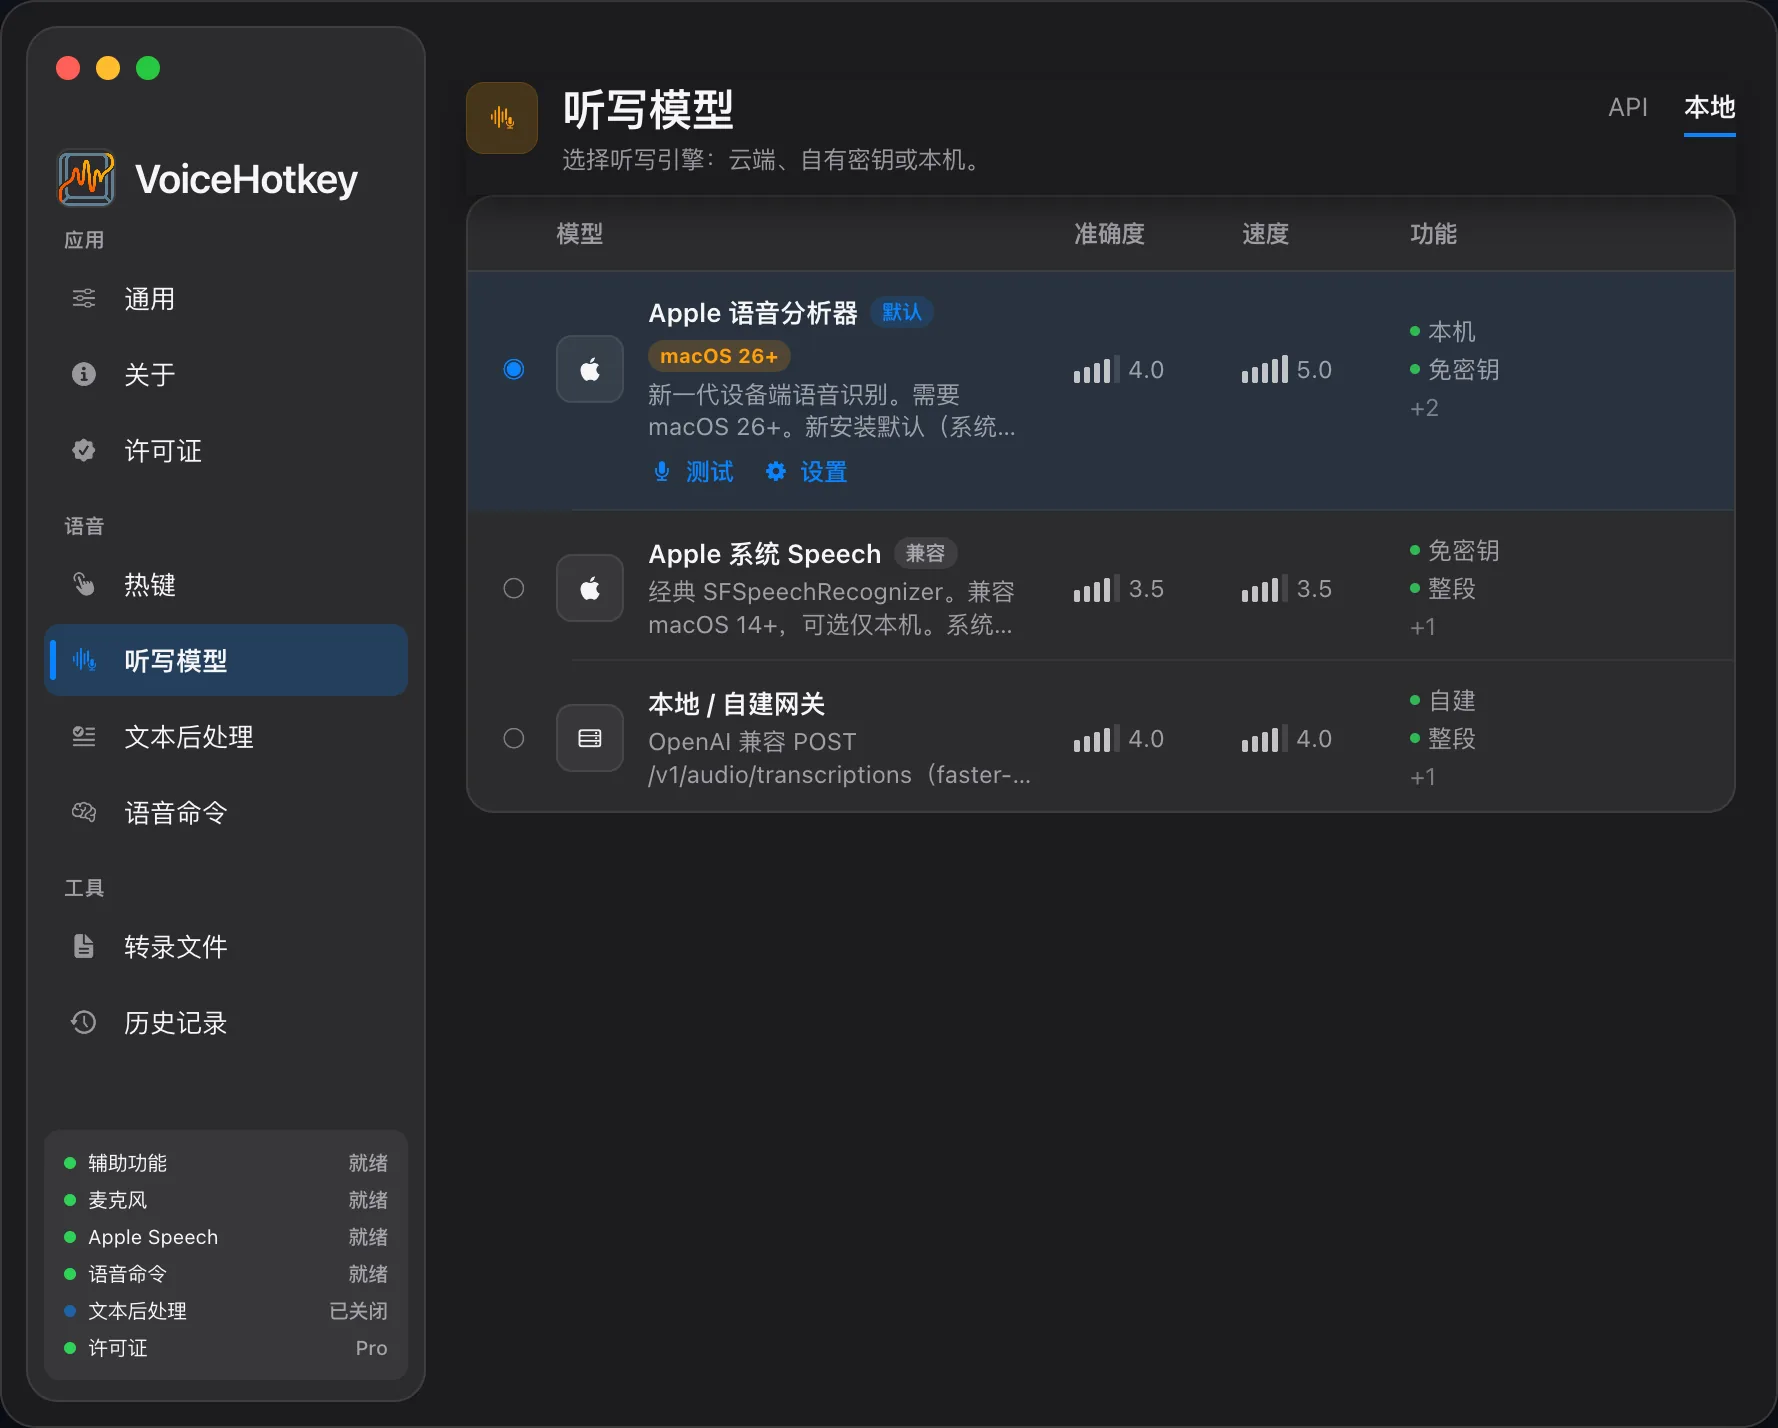
Task: Click the hand icon beside 热键
Action: click(x=84, y=584)
